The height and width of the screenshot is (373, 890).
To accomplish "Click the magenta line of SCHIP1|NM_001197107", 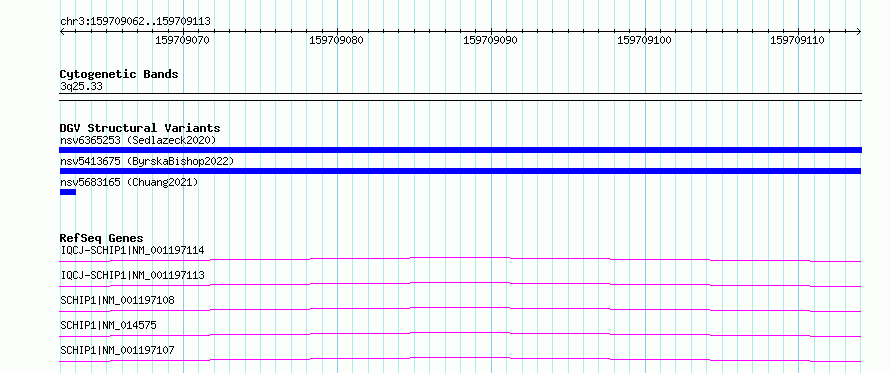I will pos(460,359).
